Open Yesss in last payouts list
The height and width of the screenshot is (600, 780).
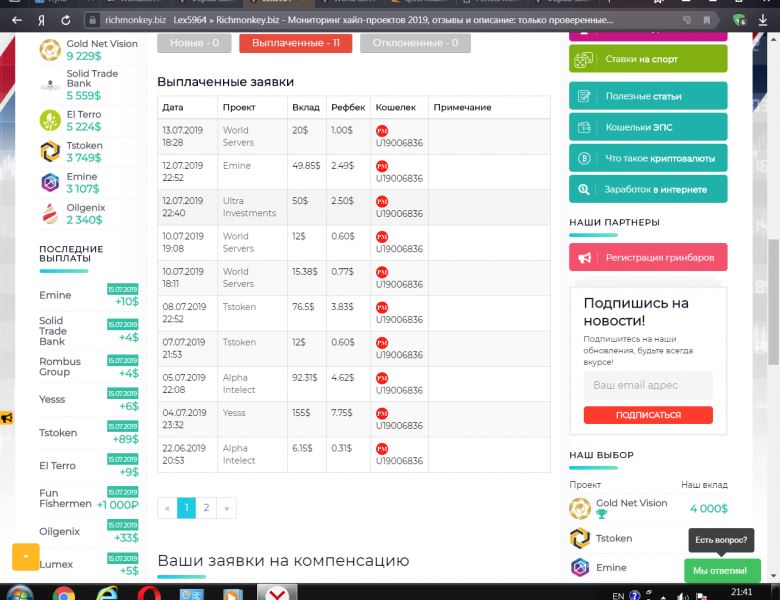(52, 400)
